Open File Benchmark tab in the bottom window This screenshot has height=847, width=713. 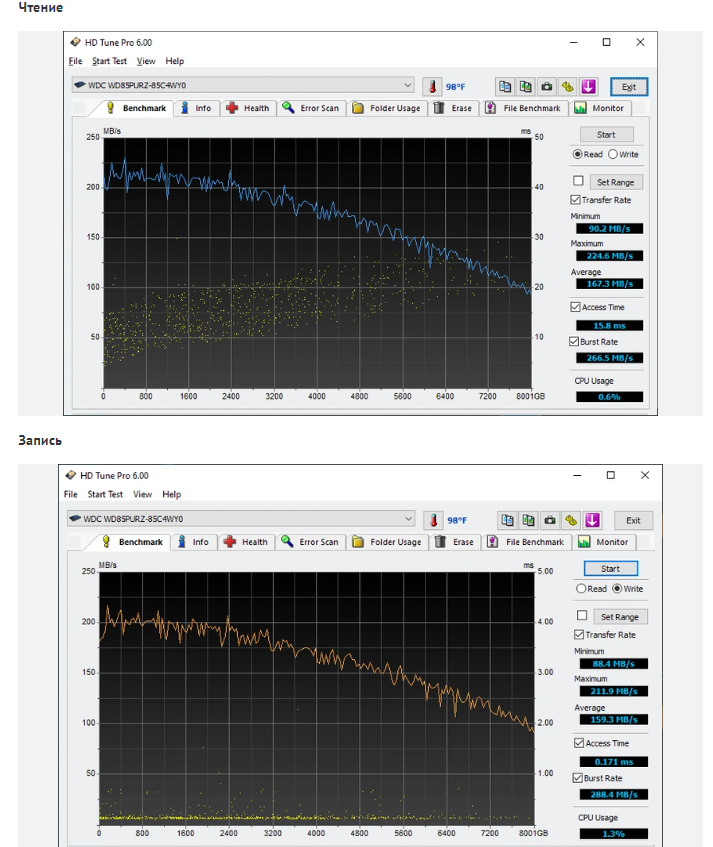527,542
